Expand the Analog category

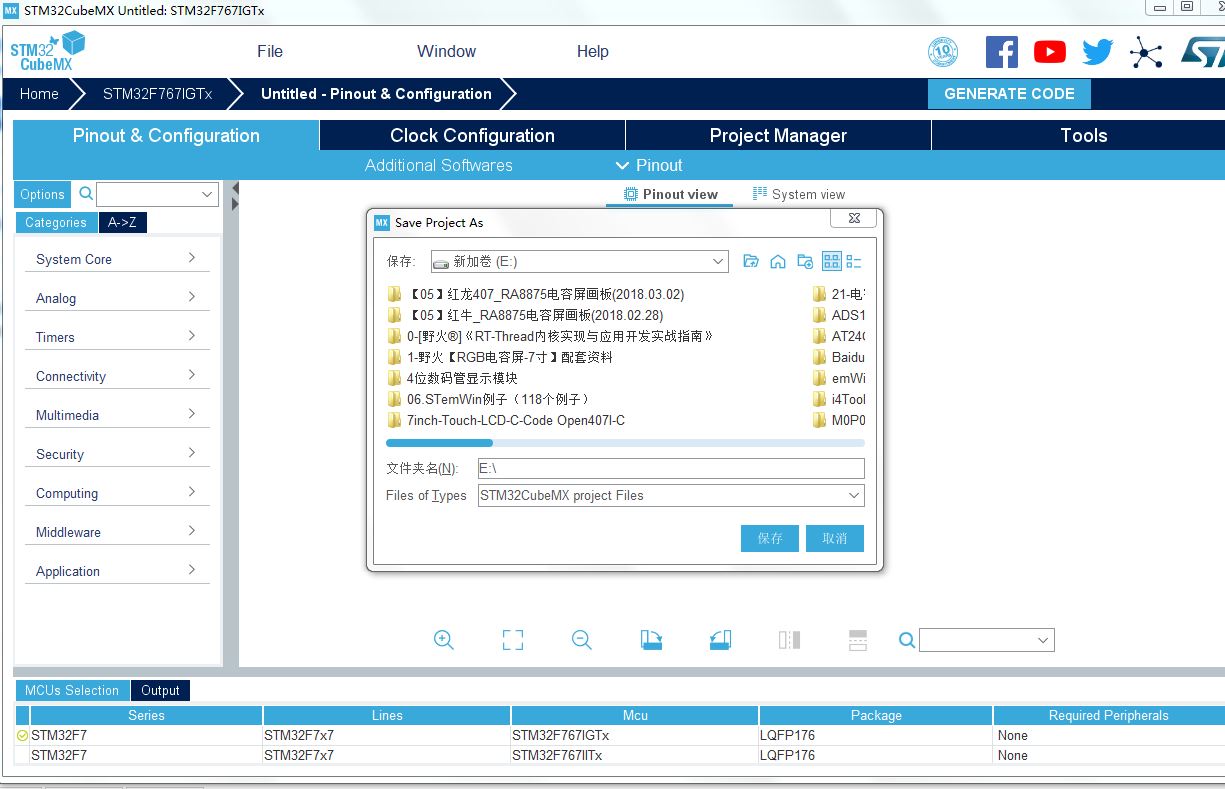pyautogui.click(x=117, y=298)
